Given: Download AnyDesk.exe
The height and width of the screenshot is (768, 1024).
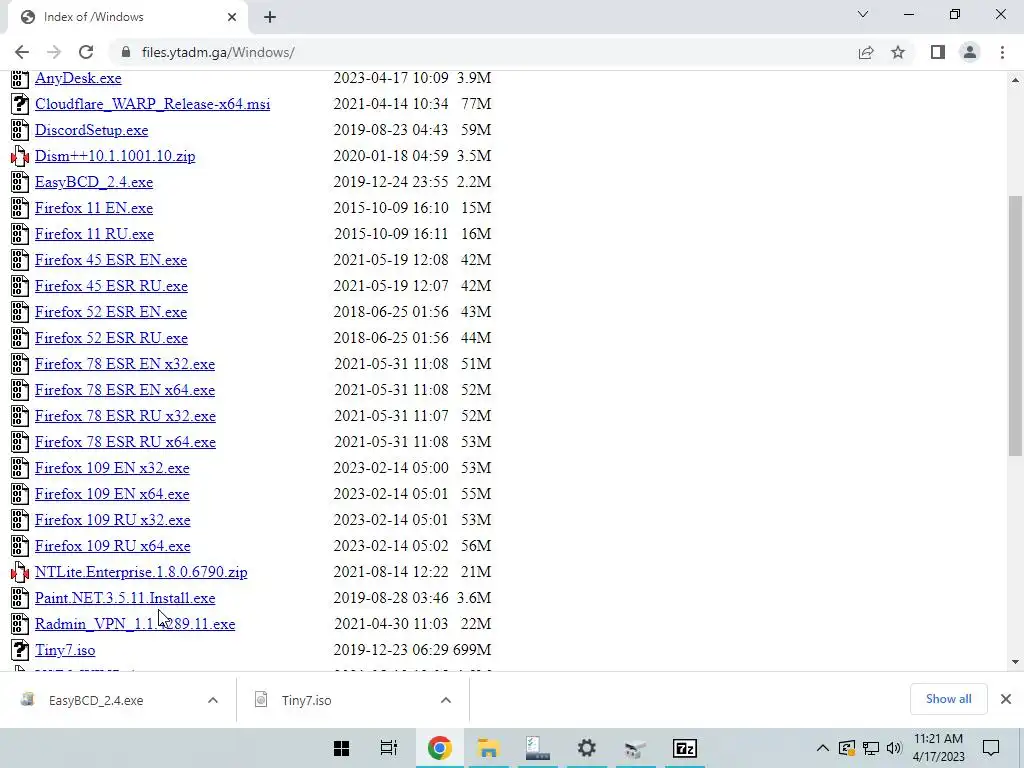Looking at the screenshot, I should 78,78.
